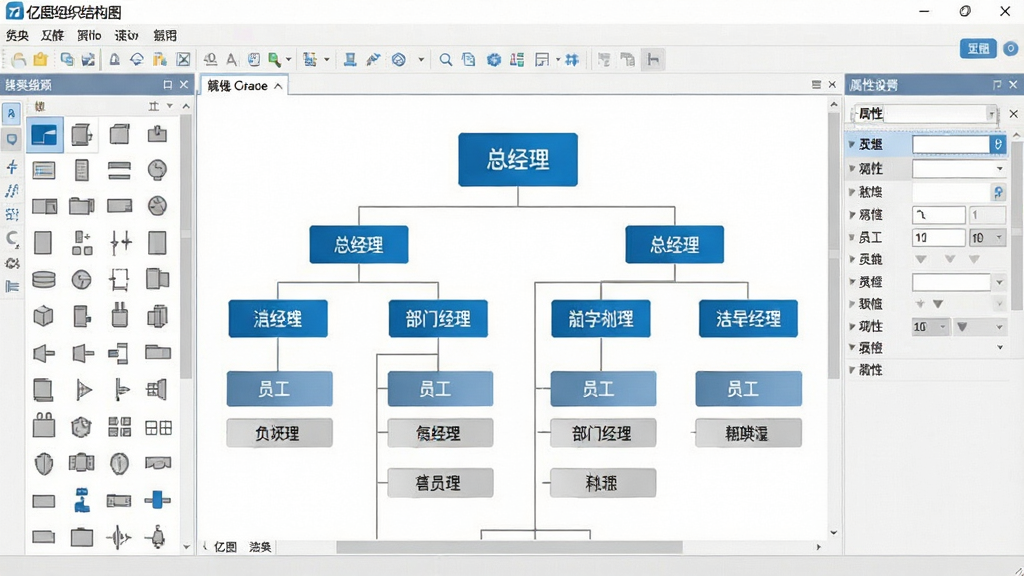The width and height of the screenshot is (1024, 576).
Task: Open the second property row dropdown
Action: pyautogui.click(x=999, y=168)
